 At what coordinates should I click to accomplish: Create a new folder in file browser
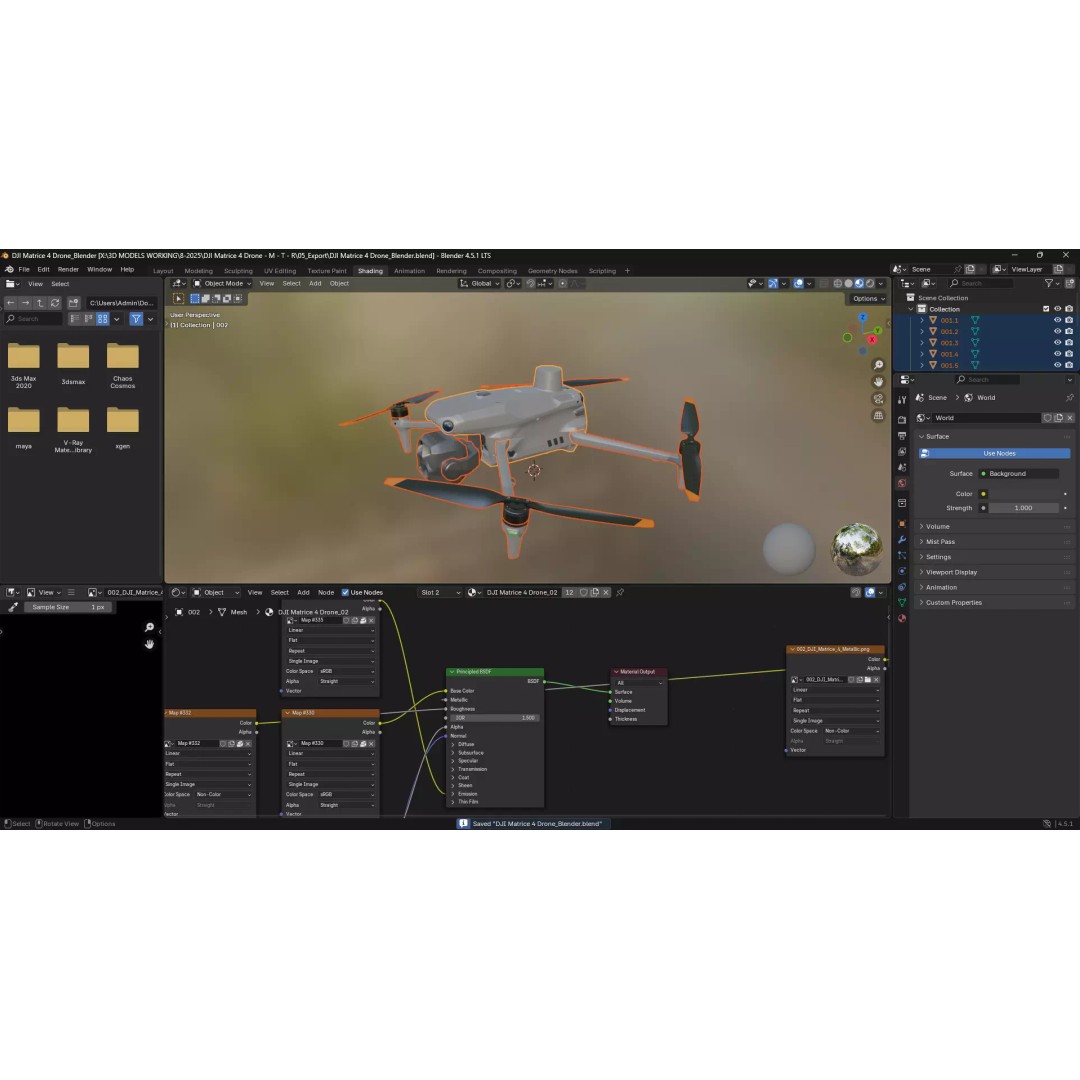[73, 303]
